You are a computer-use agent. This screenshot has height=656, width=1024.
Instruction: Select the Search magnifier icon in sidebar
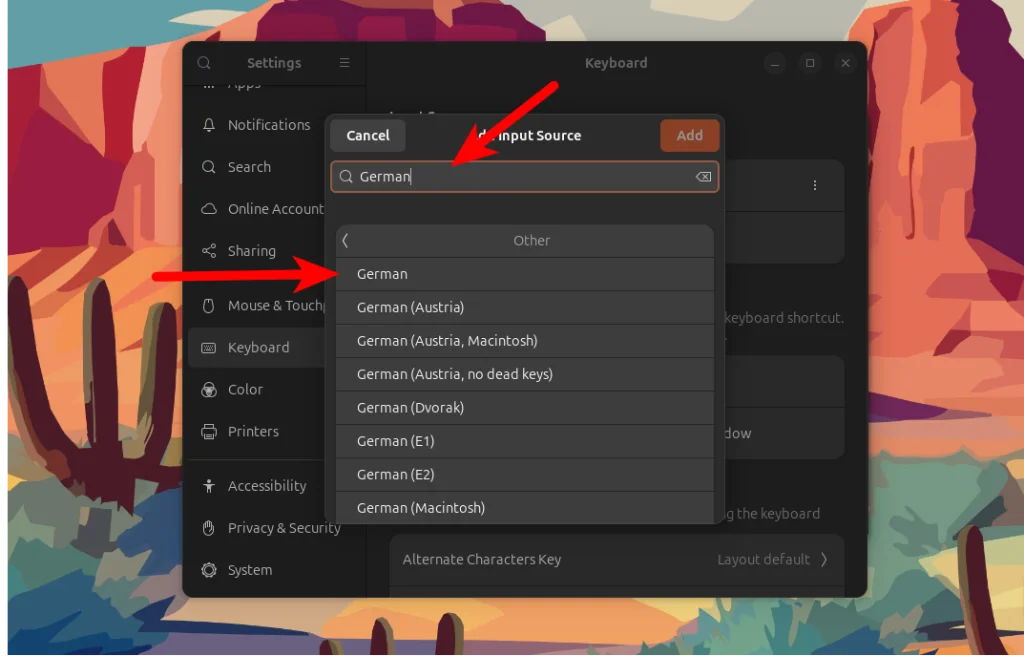[x=208, y=167]
